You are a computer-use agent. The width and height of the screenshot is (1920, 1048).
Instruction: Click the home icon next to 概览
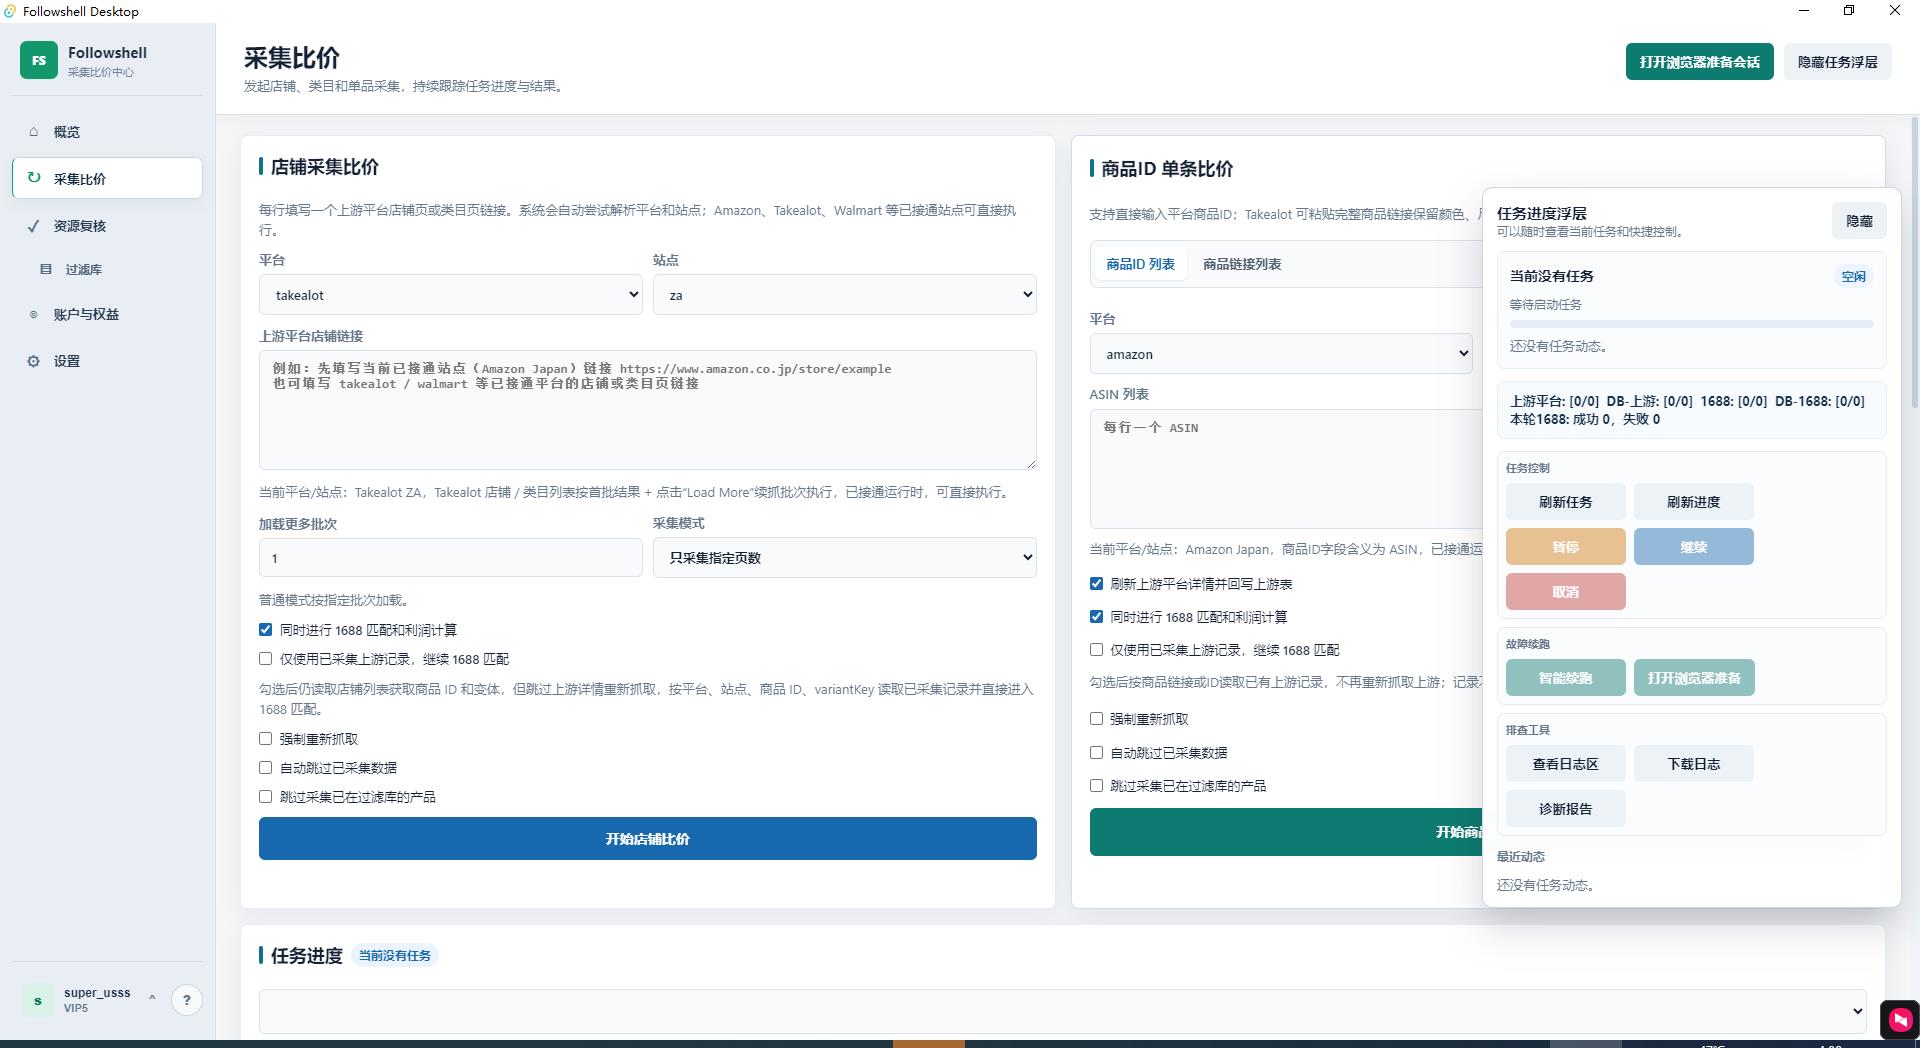coord(34,131)
